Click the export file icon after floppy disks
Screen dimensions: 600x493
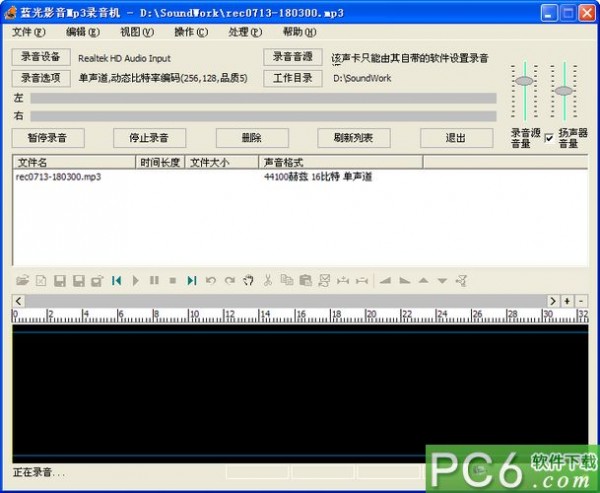[97, 281]
